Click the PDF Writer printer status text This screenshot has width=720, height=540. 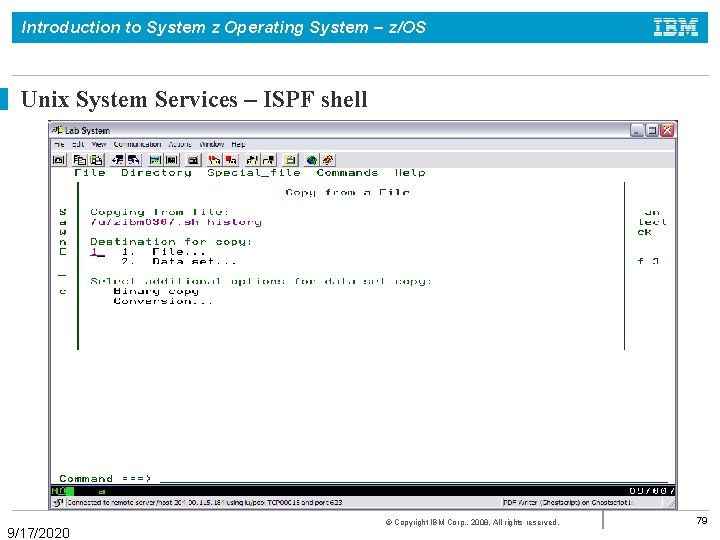click(x=568, y=502)
